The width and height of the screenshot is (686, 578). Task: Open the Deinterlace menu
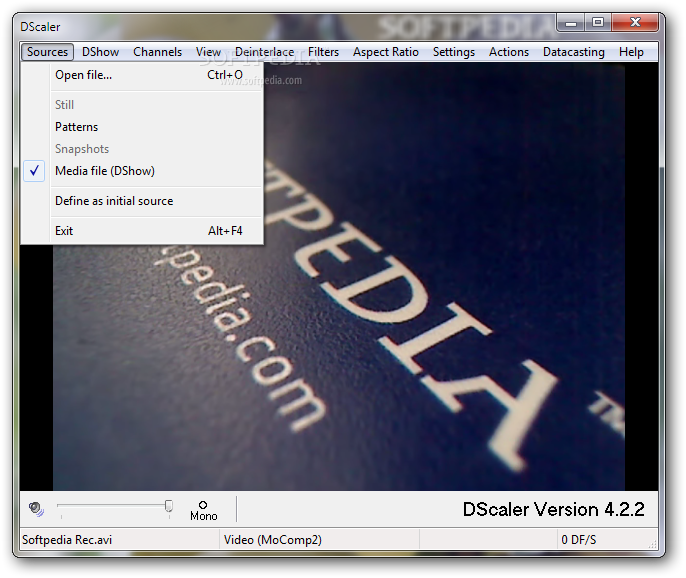click(264, 52)
